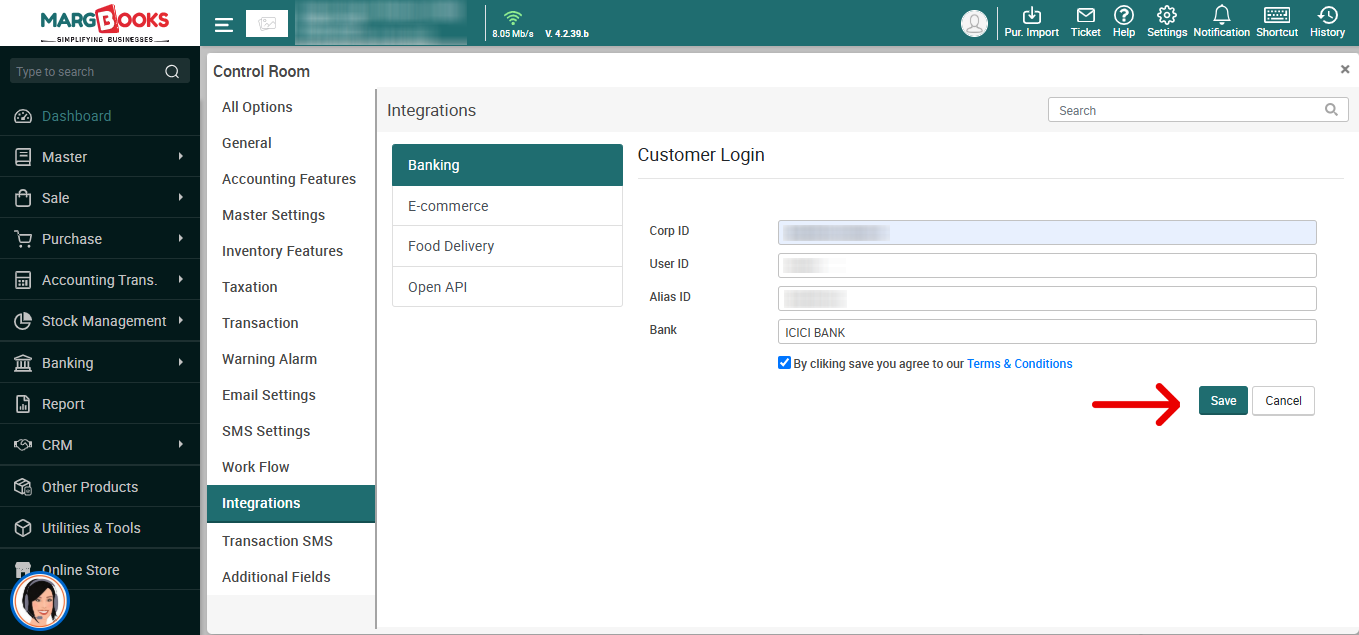Click the Utilities & Tools cube icon
Viewport: 1359px width, 635px height.
click(x=23, y=528)
